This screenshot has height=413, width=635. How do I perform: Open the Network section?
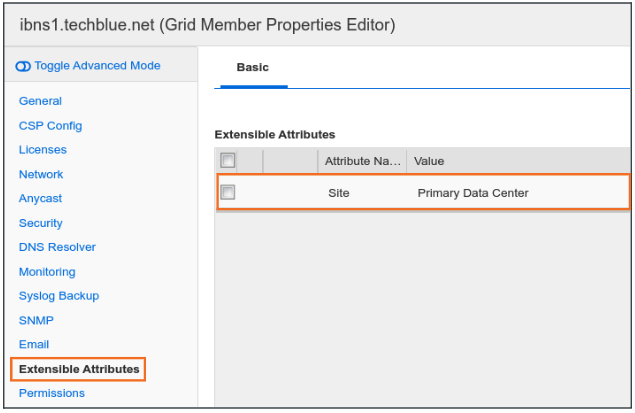(x=41, y=174)
